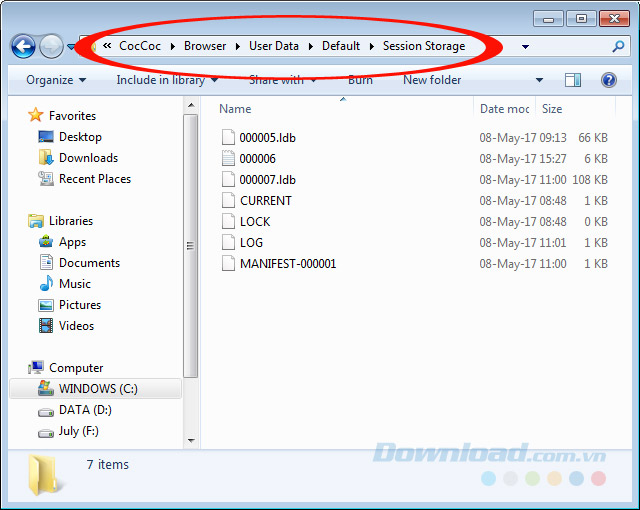Select the Downloads favorite
The height and width of the screenshot is (510, 640).
click(x=88, y=157)
